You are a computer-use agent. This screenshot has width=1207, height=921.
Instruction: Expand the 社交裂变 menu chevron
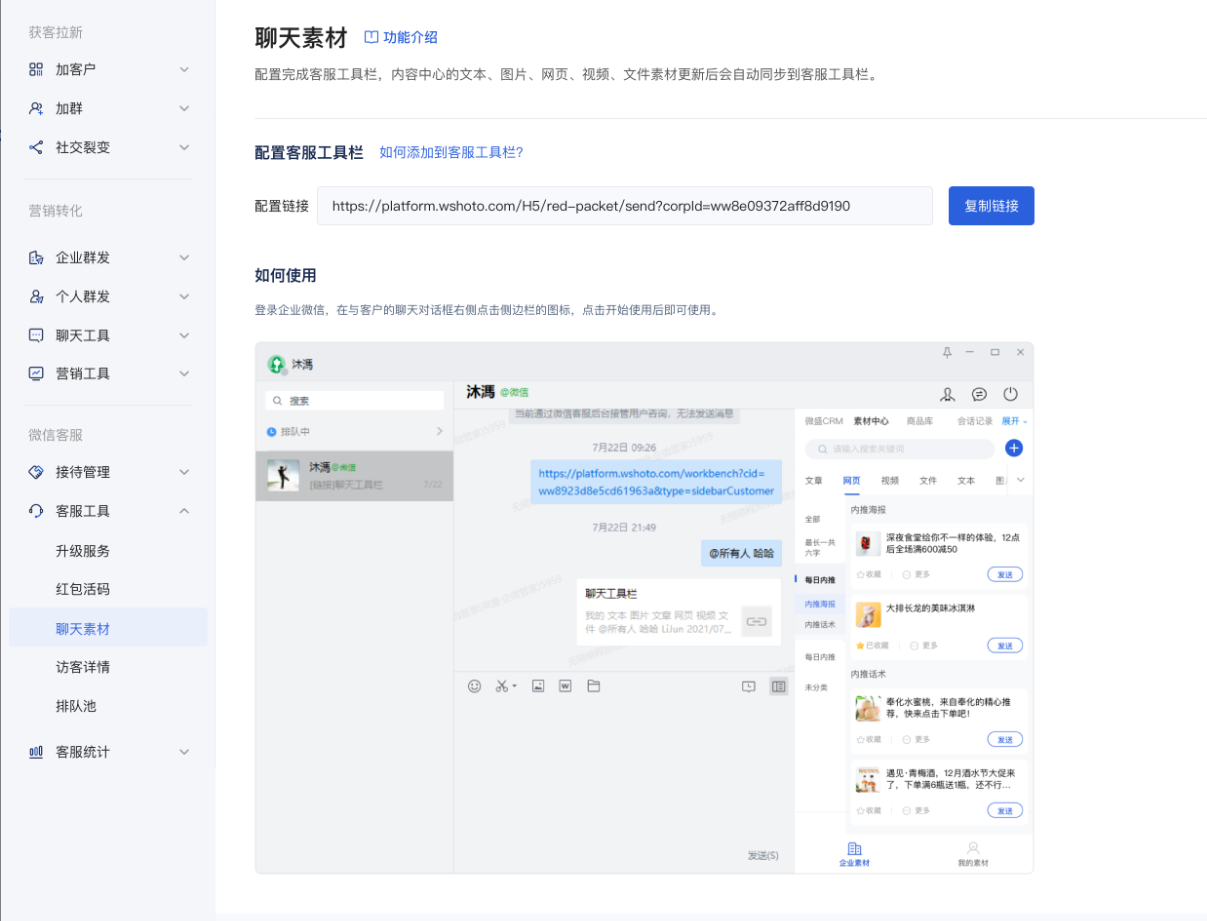pos(184,147)
